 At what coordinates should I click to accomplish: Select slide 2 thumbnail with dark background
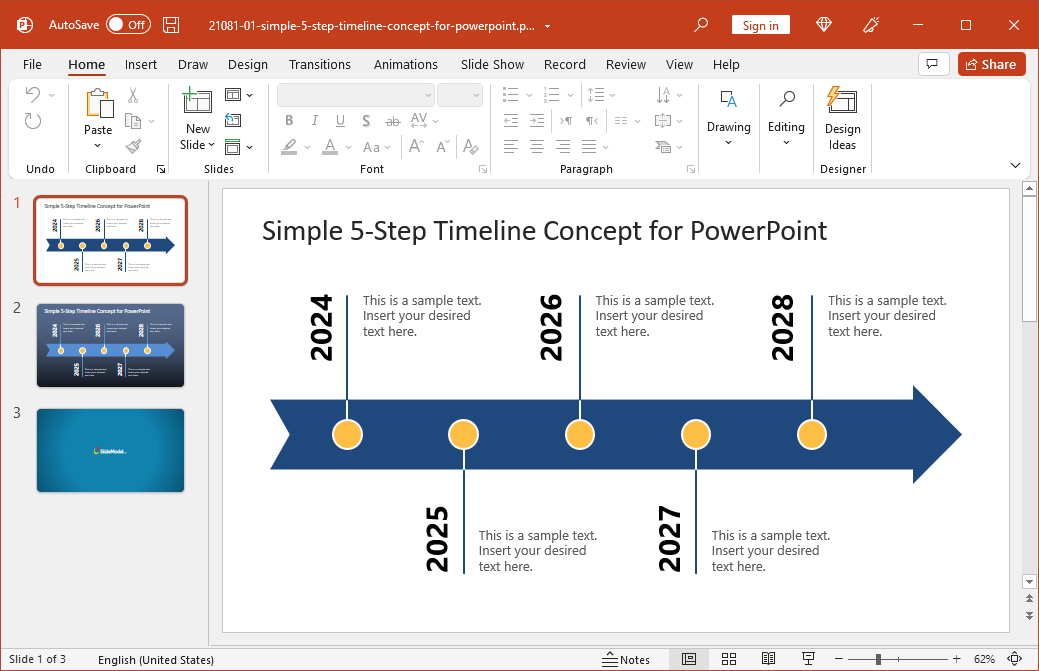point(110,345)
